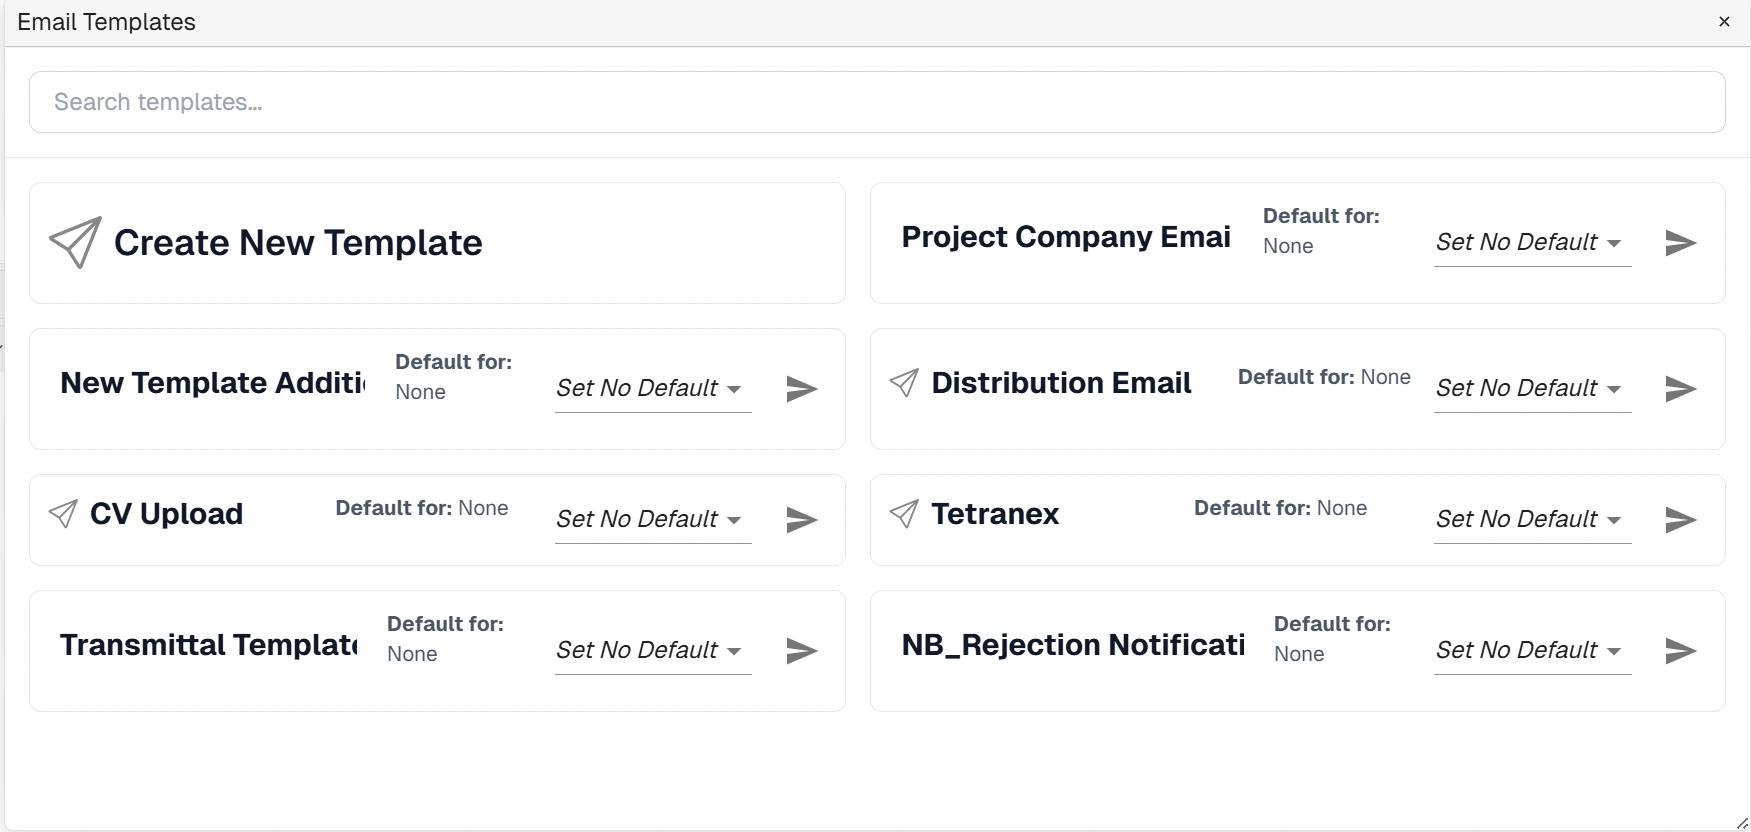This screenshot has height=832, width=1751.
Task: Open default selector for Transmittal Template
Action: (653, 651)
